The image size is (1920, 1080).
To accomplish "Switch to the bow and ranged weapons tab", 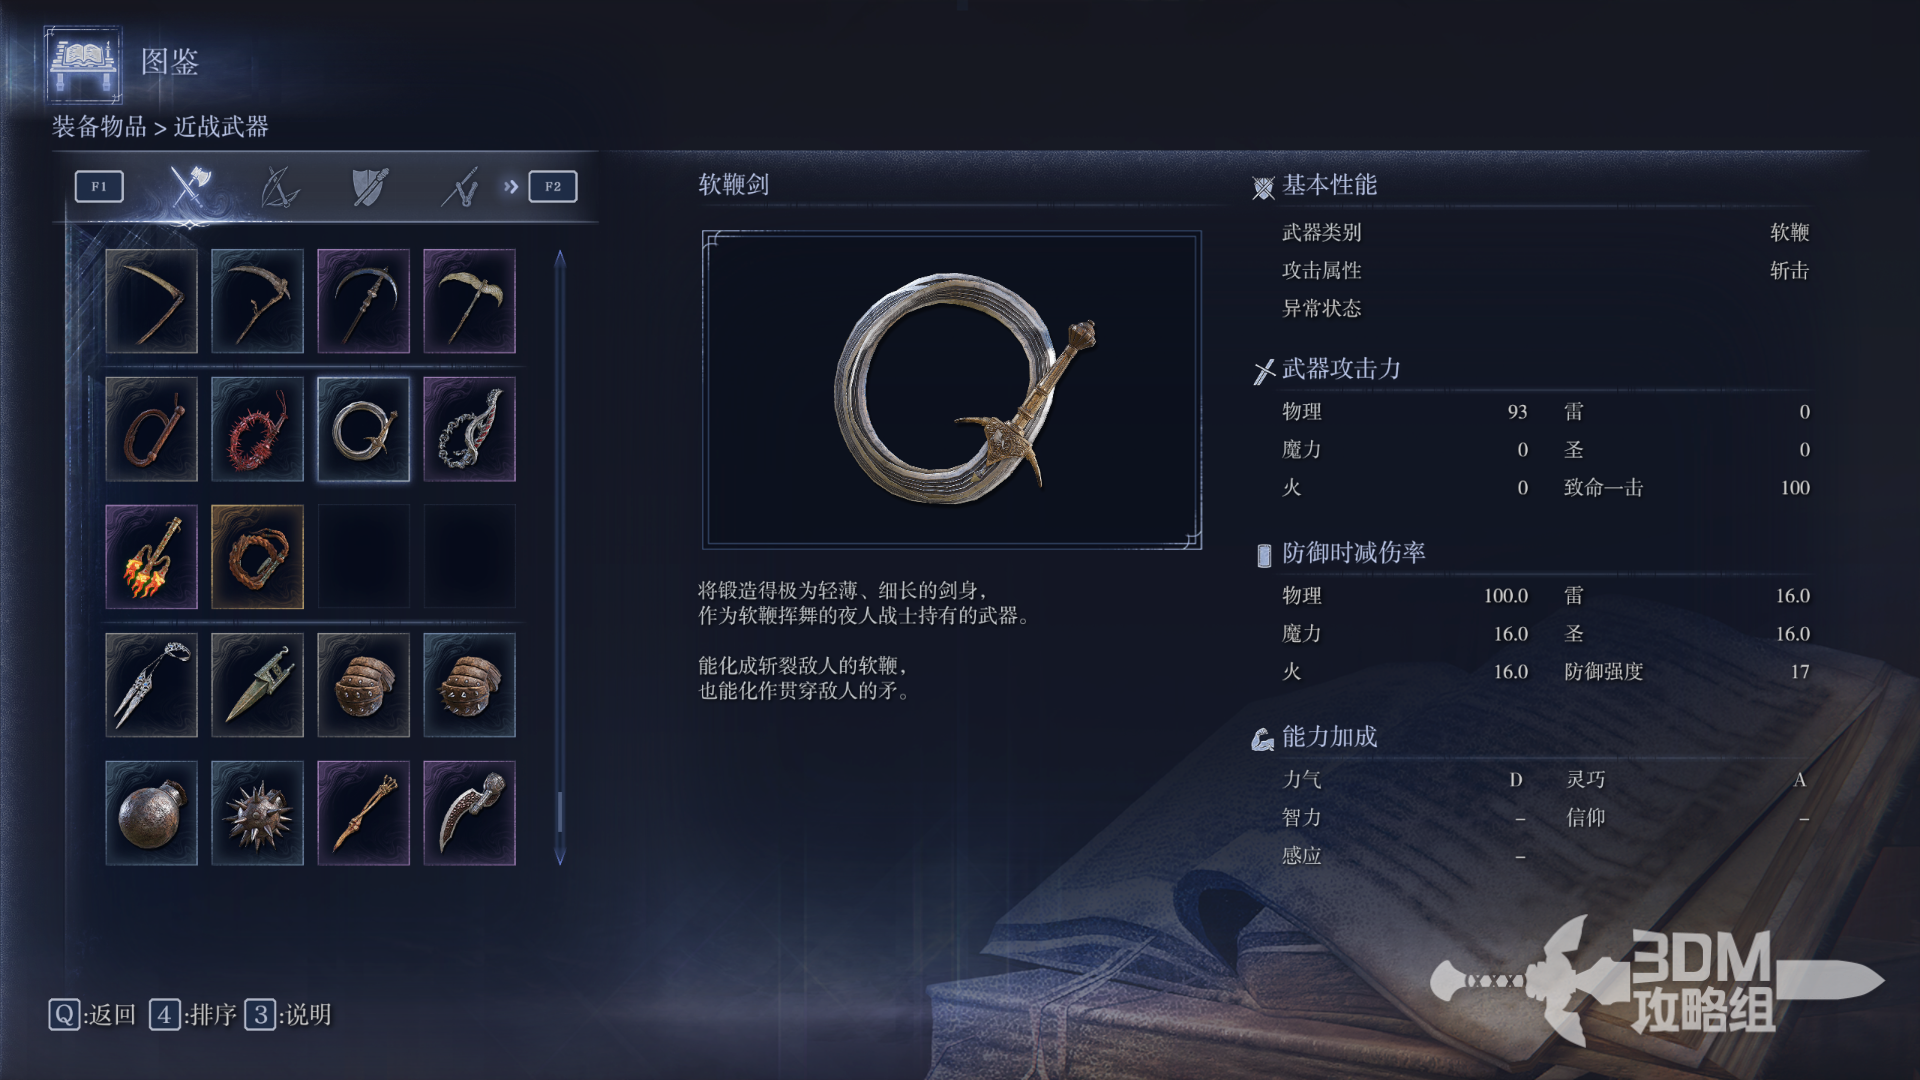I will (279, 186).
